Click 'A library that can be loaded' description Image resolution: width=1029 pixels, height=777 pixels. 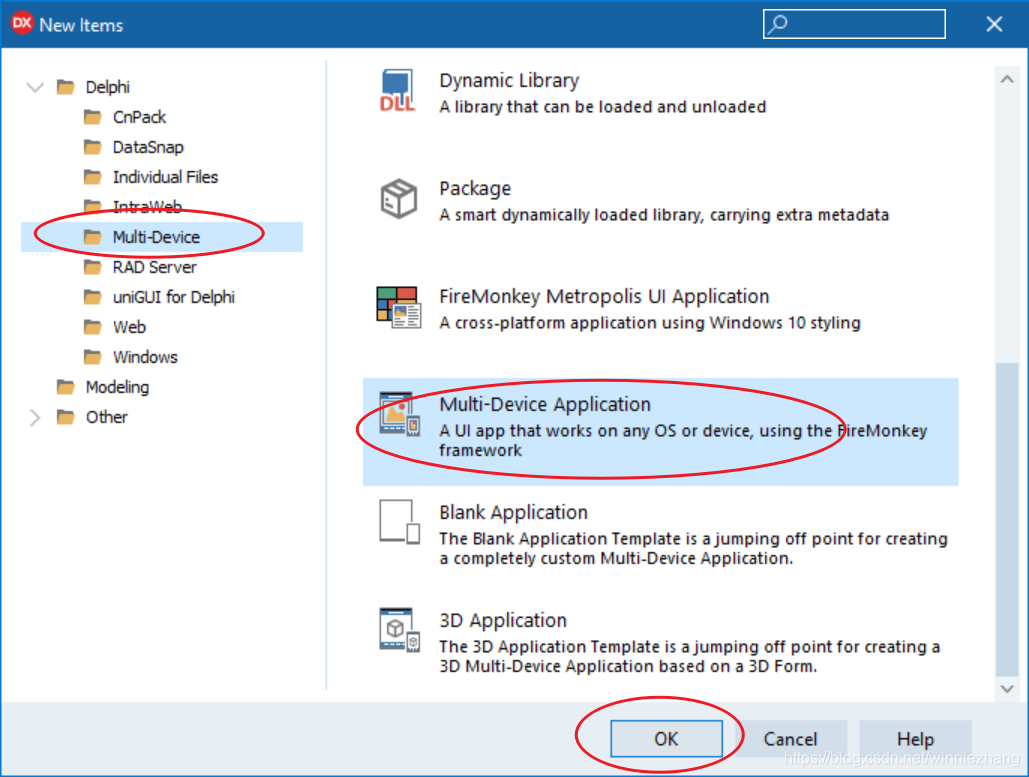click(x=602, y=107)
